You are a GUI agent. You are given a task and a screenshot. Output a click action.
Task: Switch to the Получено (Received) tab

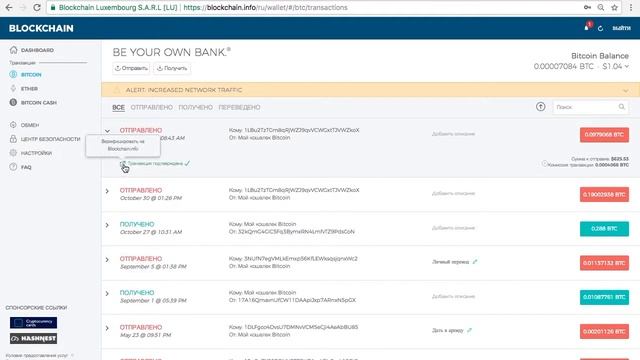click(x=196, y=107)
